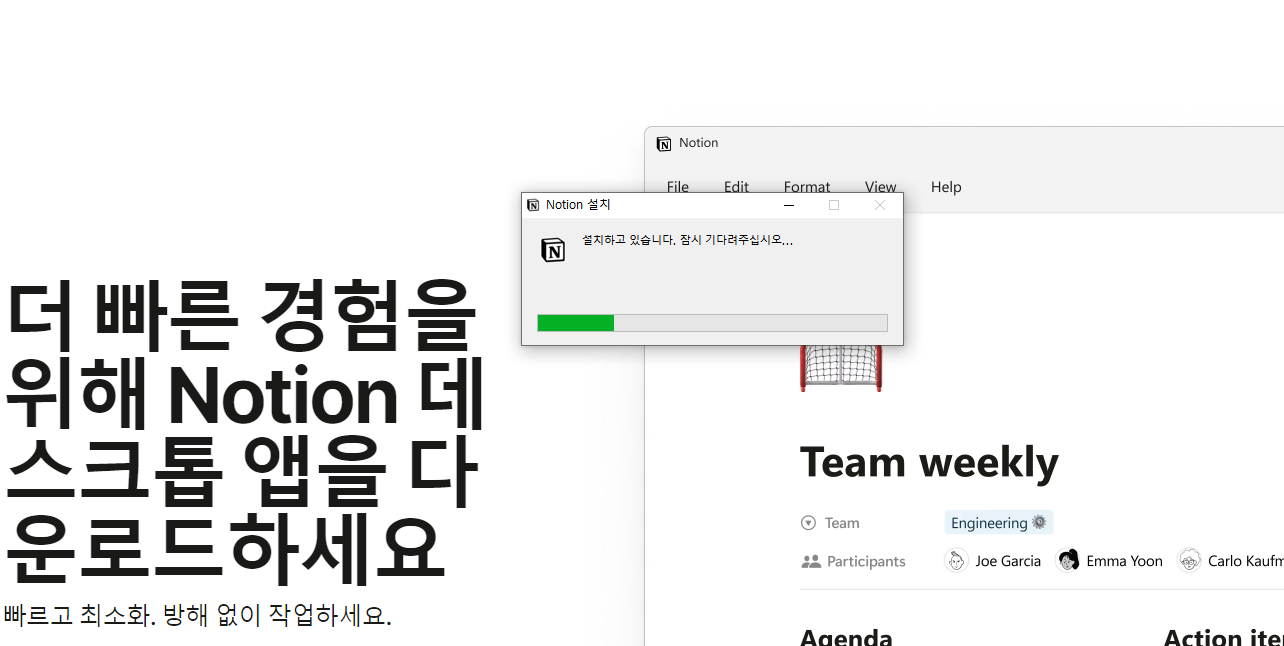Select the Engineering team tag

[999, 523]
